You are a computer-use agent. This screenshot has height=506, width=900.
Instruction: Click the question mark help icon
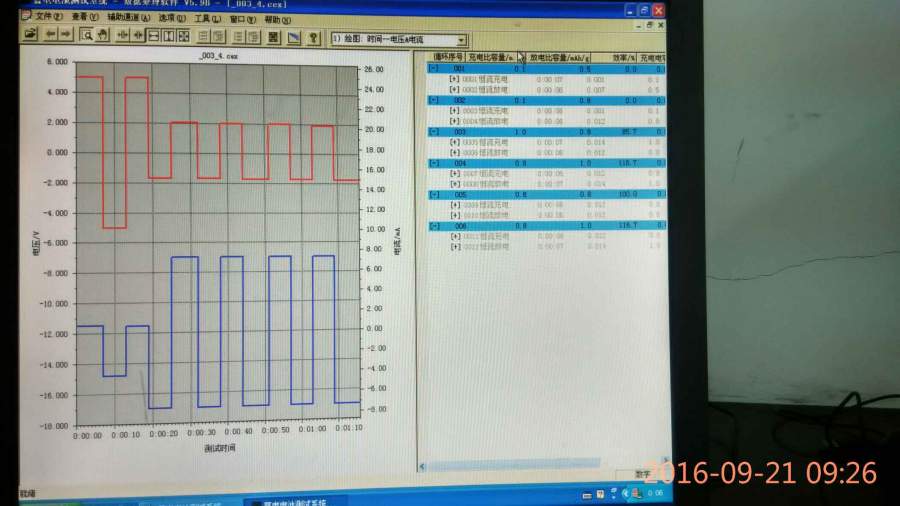[313, 38]
